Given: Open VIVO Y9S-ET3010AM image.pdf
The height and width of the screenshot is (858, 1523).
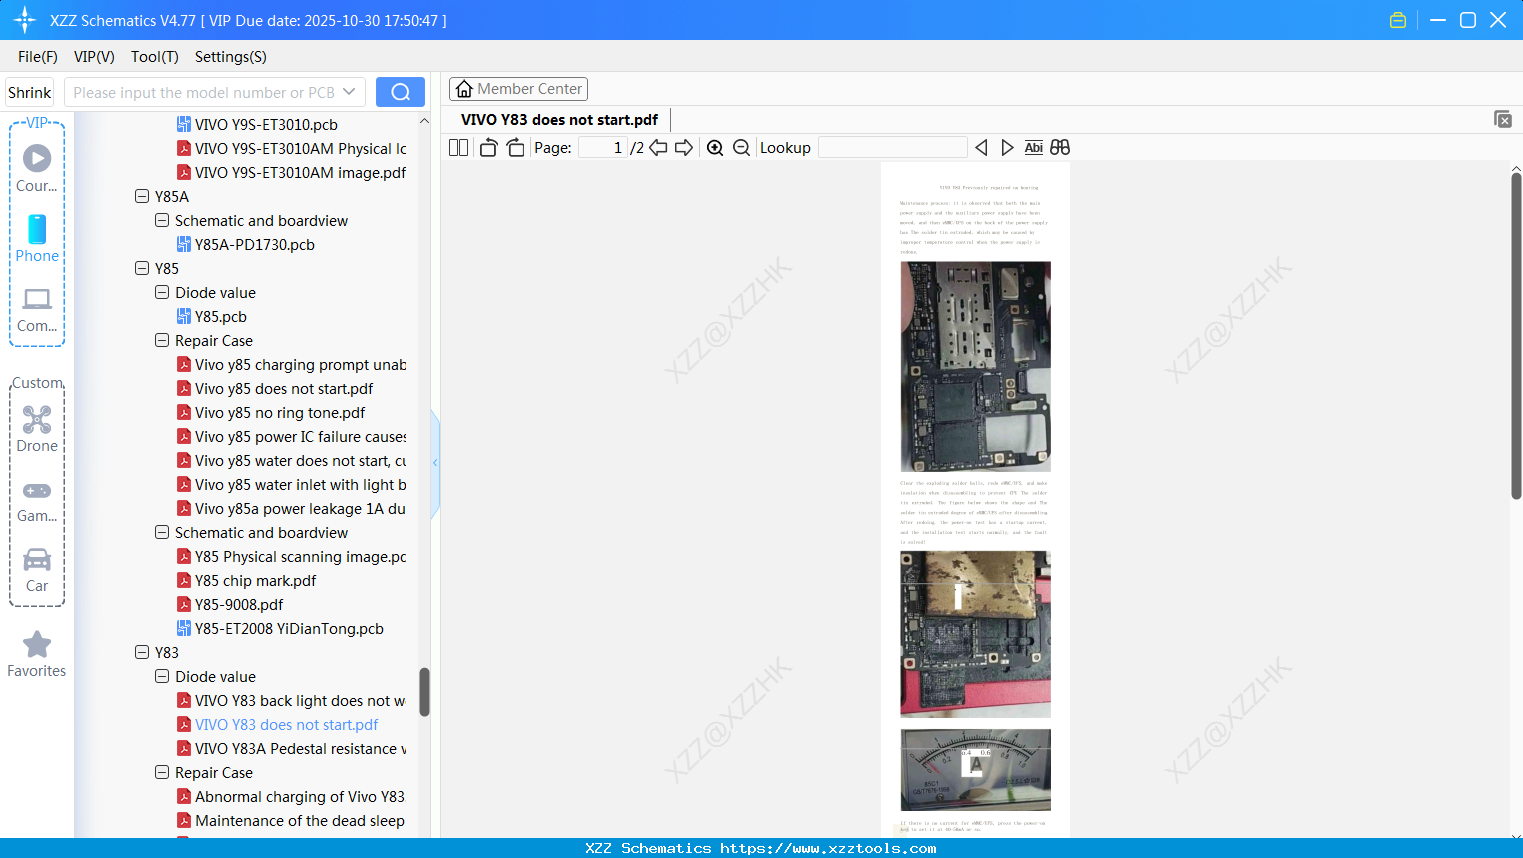Looking at the screenshot, I should tap(300, 172).
